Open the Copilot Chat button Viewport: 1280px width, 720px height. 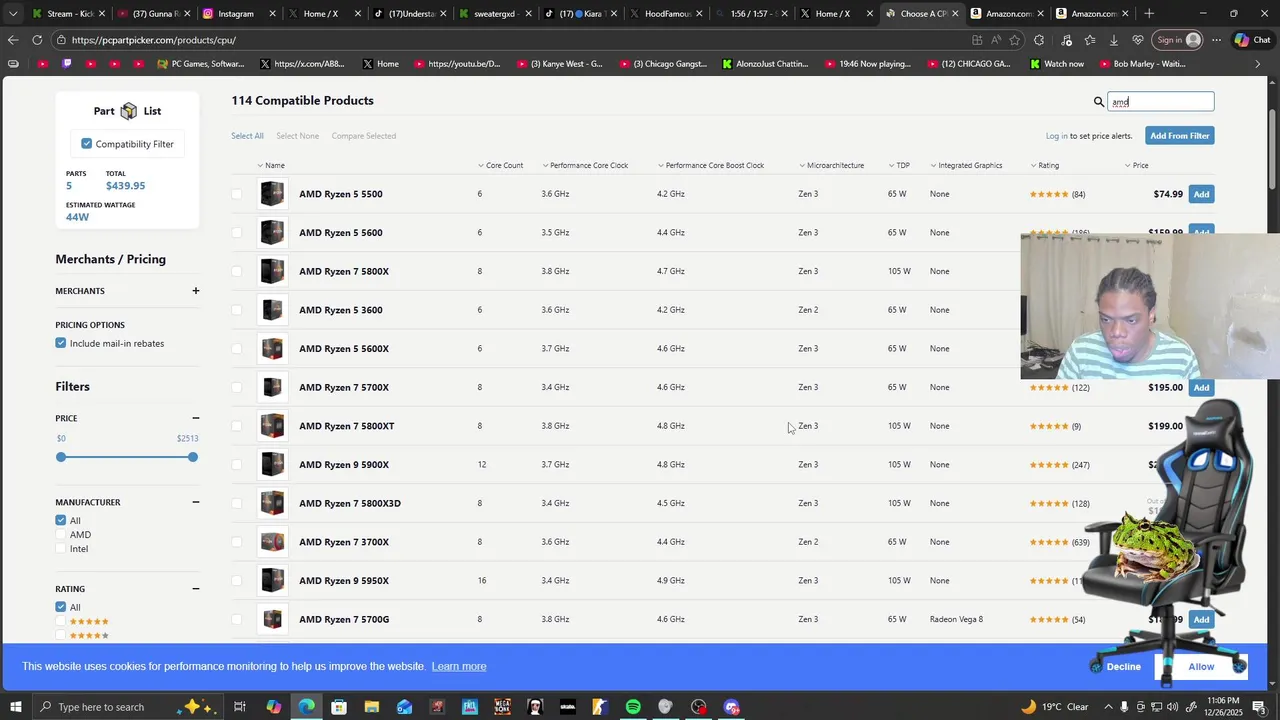[x=1252, y=40]
